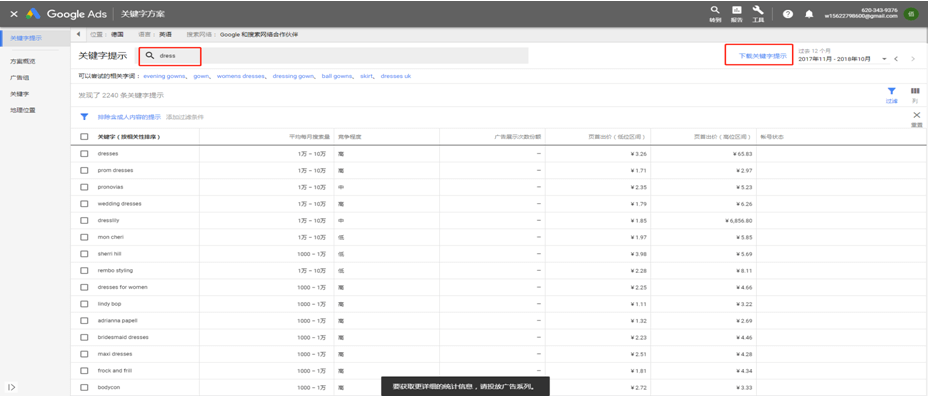Image resolution: width=928 pixels, height=396 pixels.
Task: Open the columns icon above the table
Action: click(915, 91)
